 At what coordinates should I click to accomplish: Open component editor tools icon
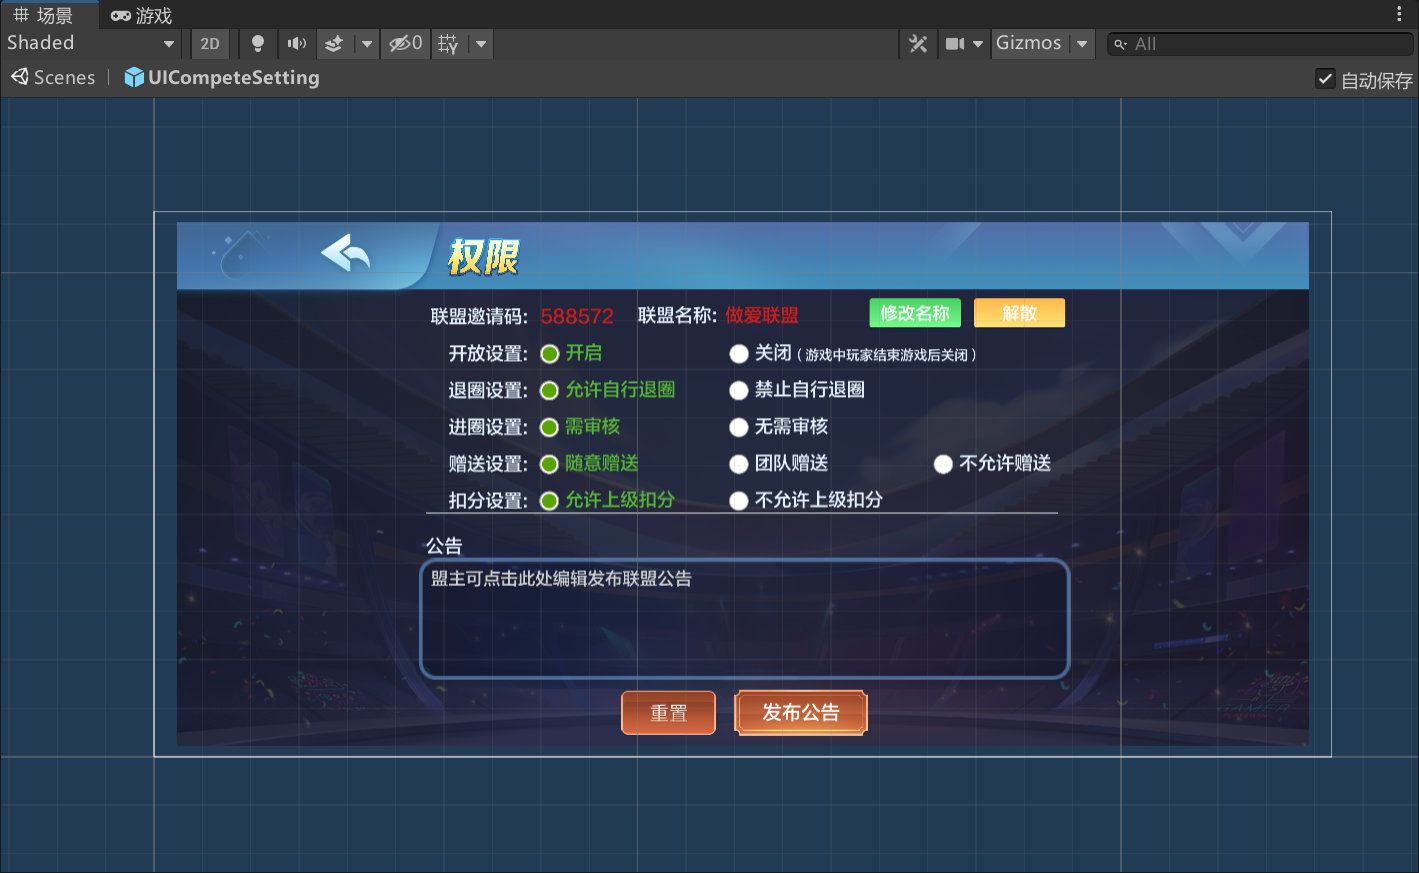coord(918,44)
